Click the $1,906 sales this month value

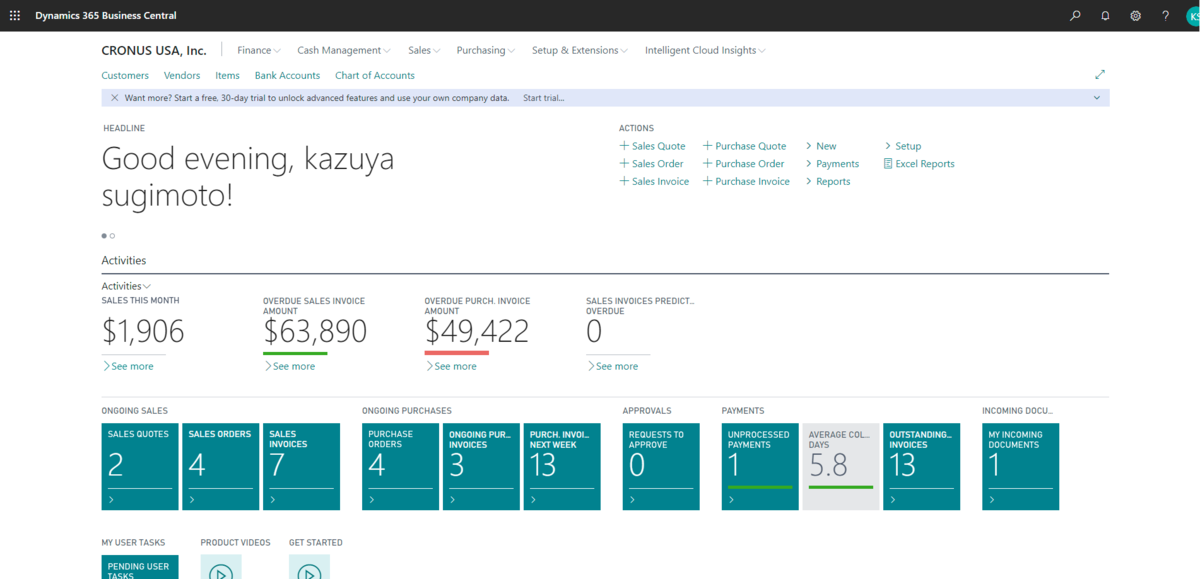pyautogui.click(x=143, y=331)
